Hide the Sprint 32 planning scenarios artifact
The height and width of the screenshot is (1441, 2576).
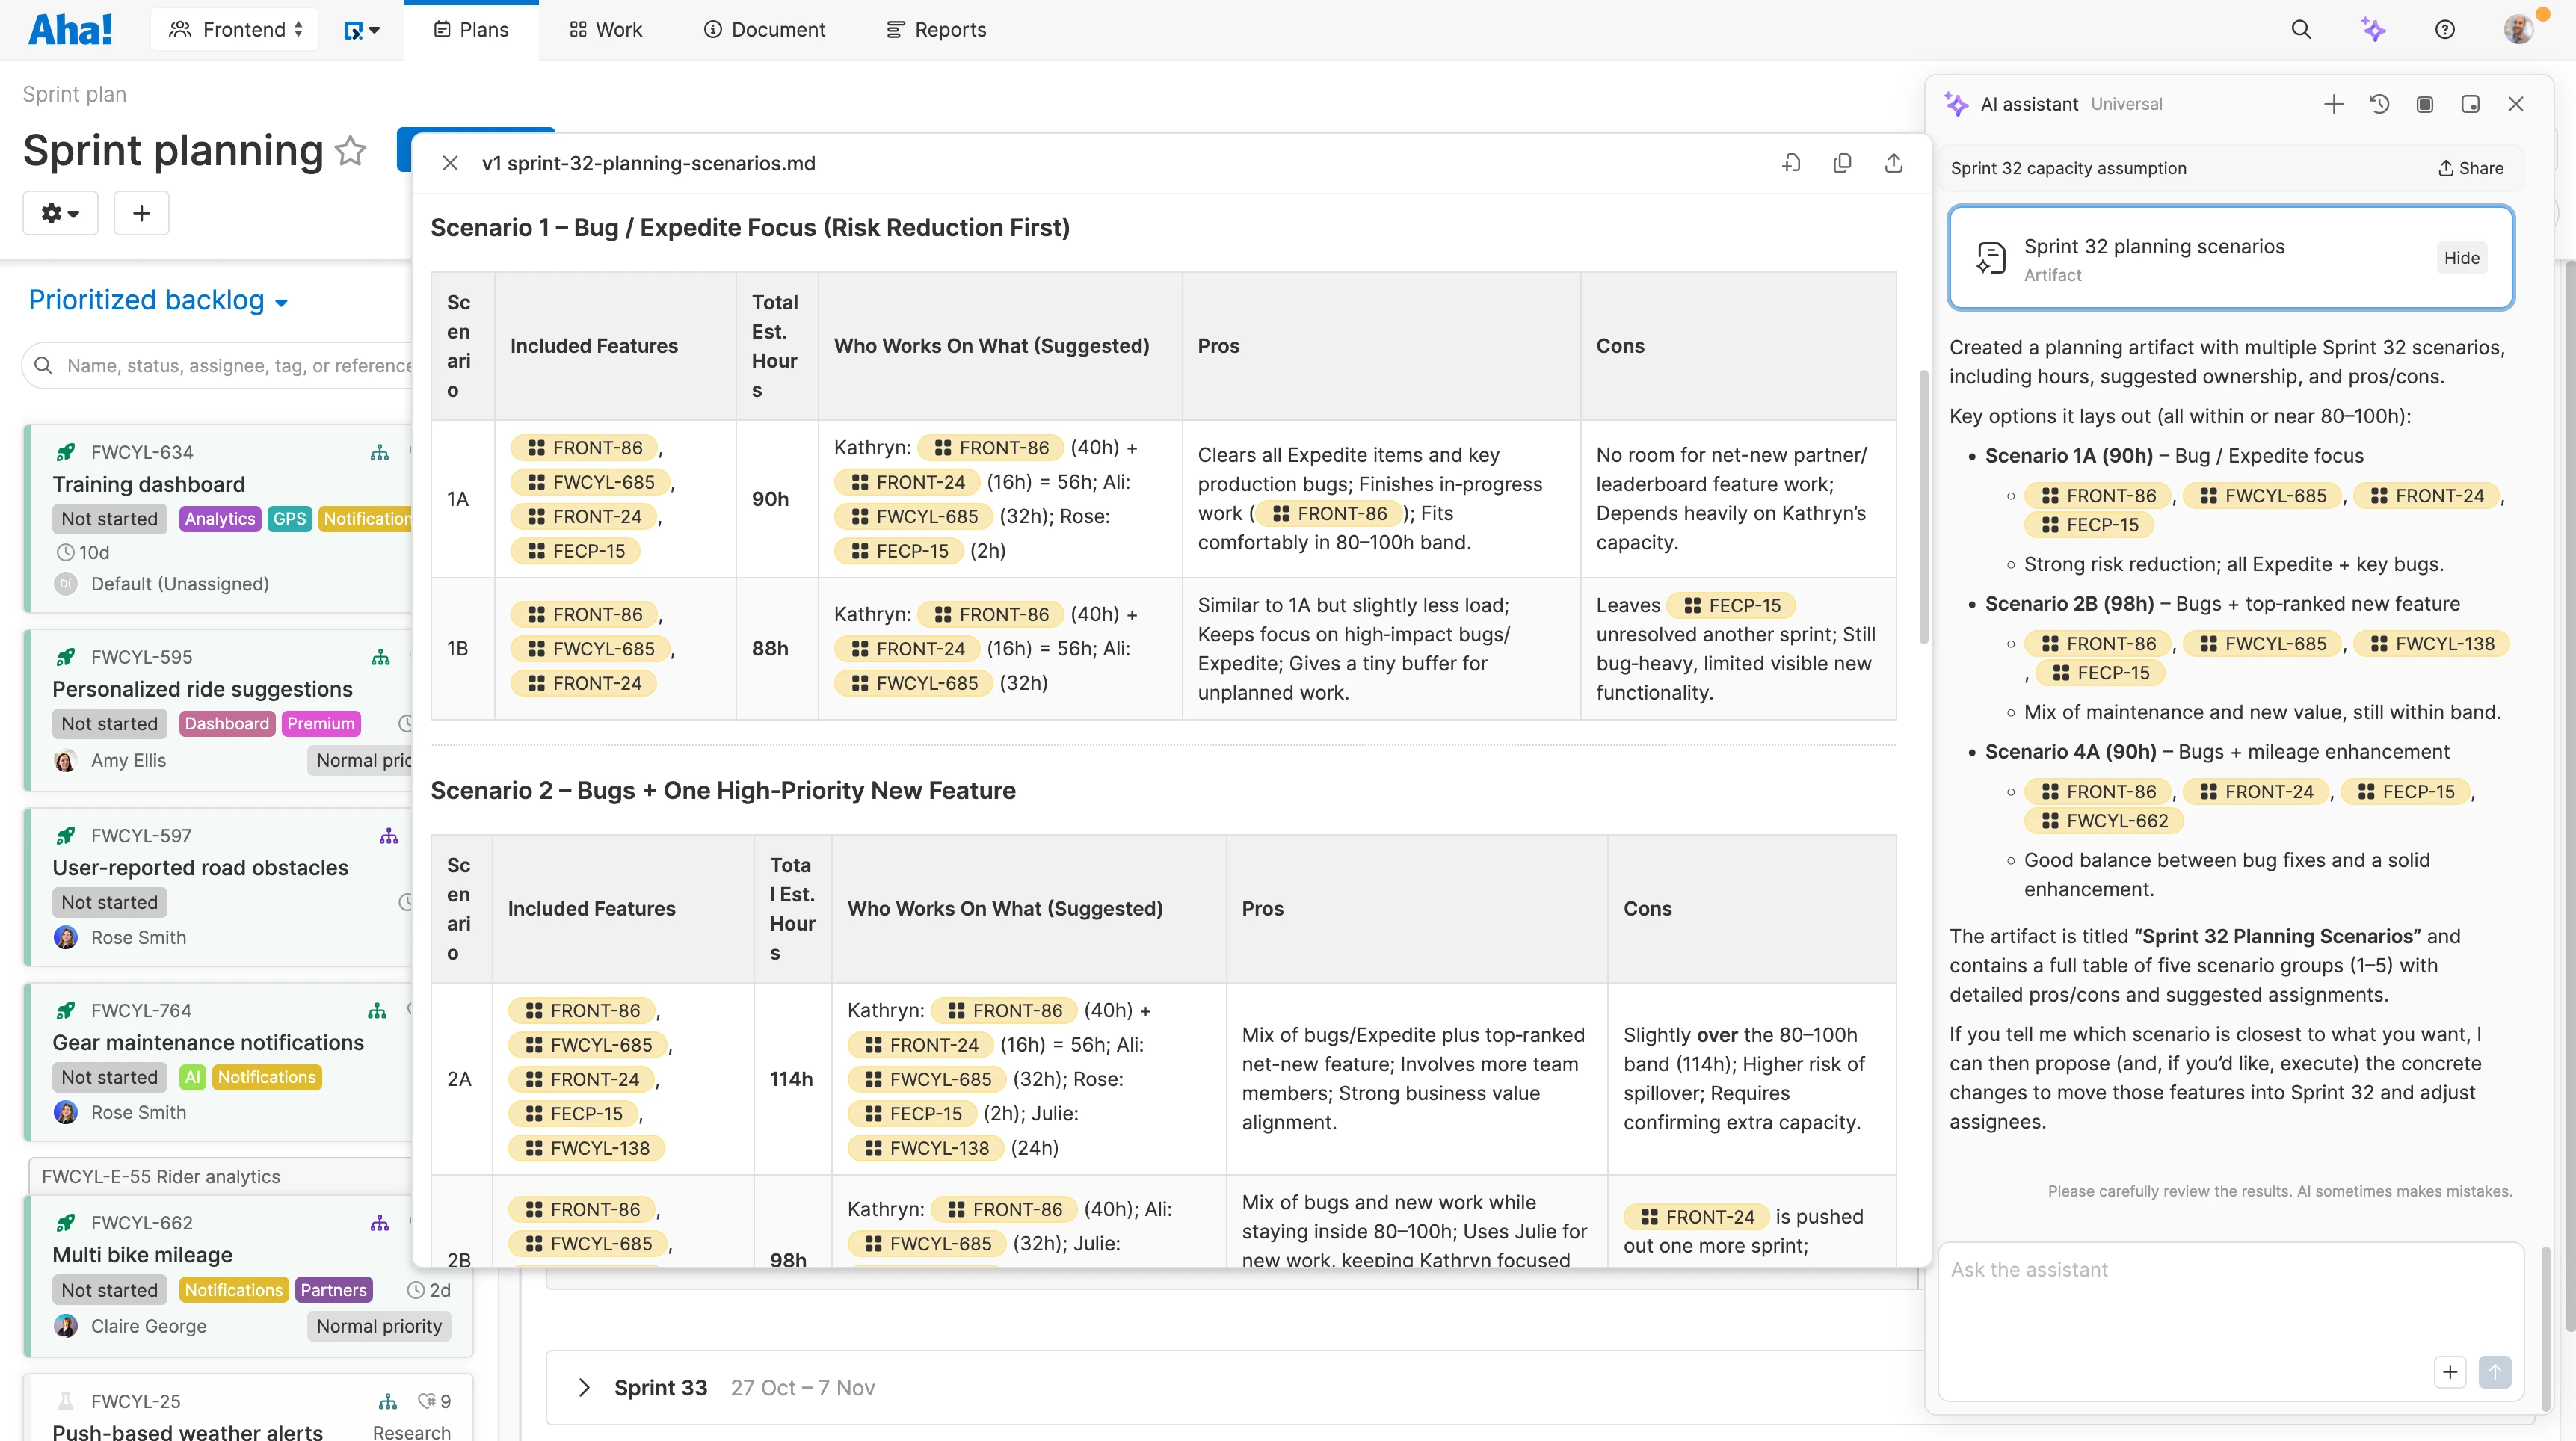point(2461,258)
